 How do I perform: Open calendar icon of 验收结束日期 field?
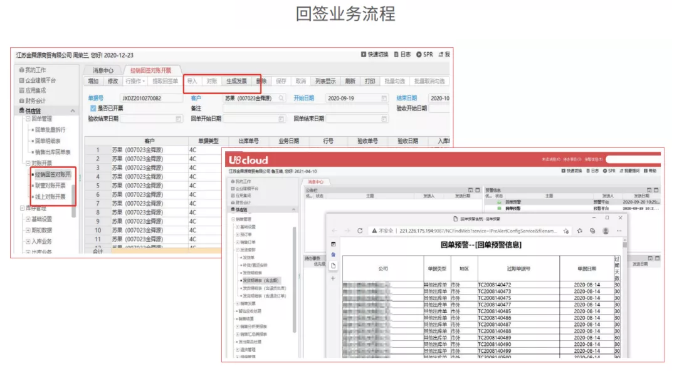pyautogui.click(x=179, y=119)
